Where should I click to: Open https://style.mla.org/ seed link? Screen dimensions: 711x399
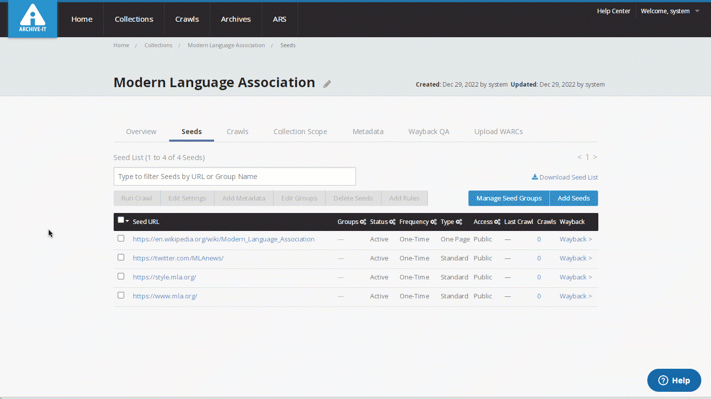coord(164,277)
